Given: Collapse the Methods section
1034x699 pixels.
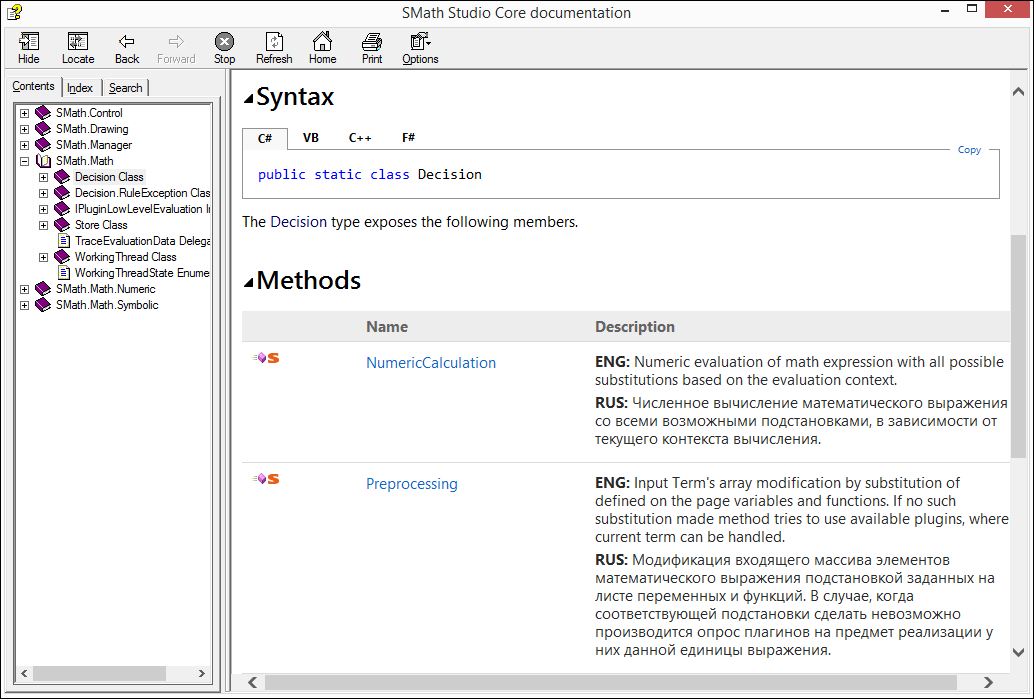Looking at the screenshot, I should (249, 282).
